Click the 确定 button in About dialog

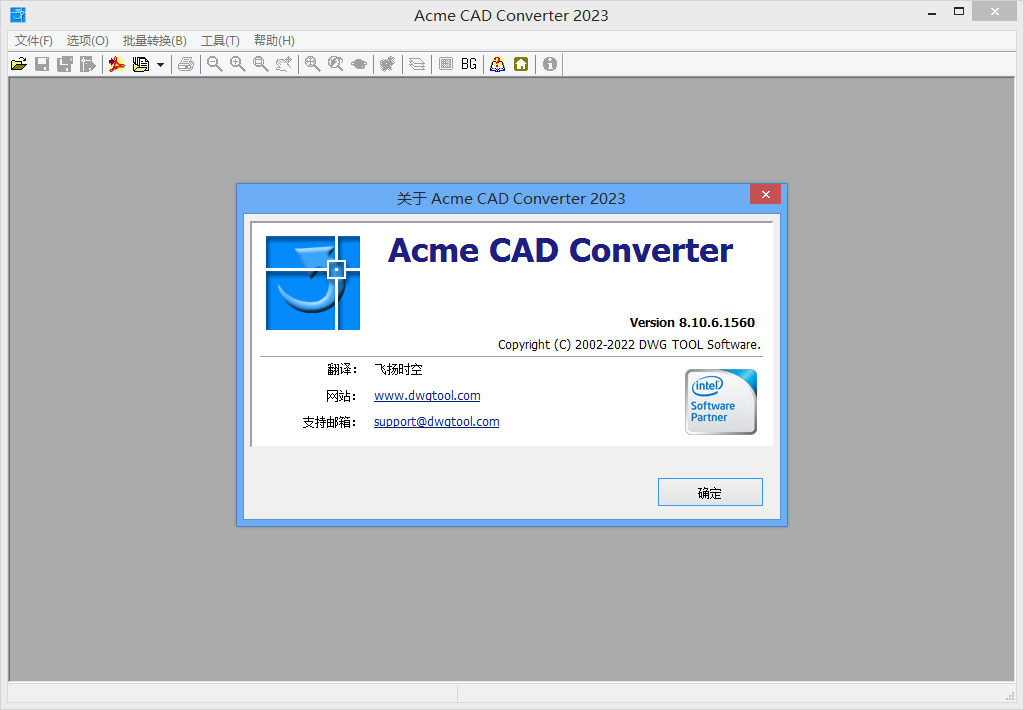[x=710, y=492]
